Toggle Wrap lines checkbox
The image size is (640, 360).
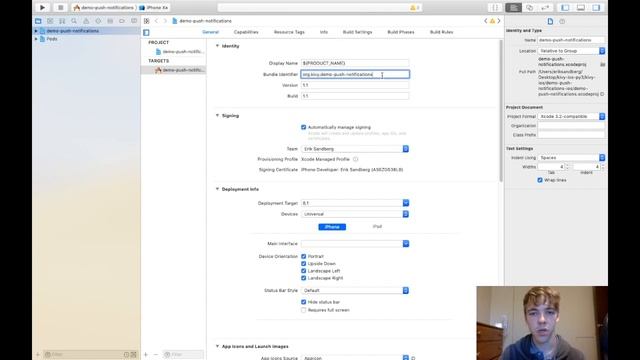click(540, 180)
